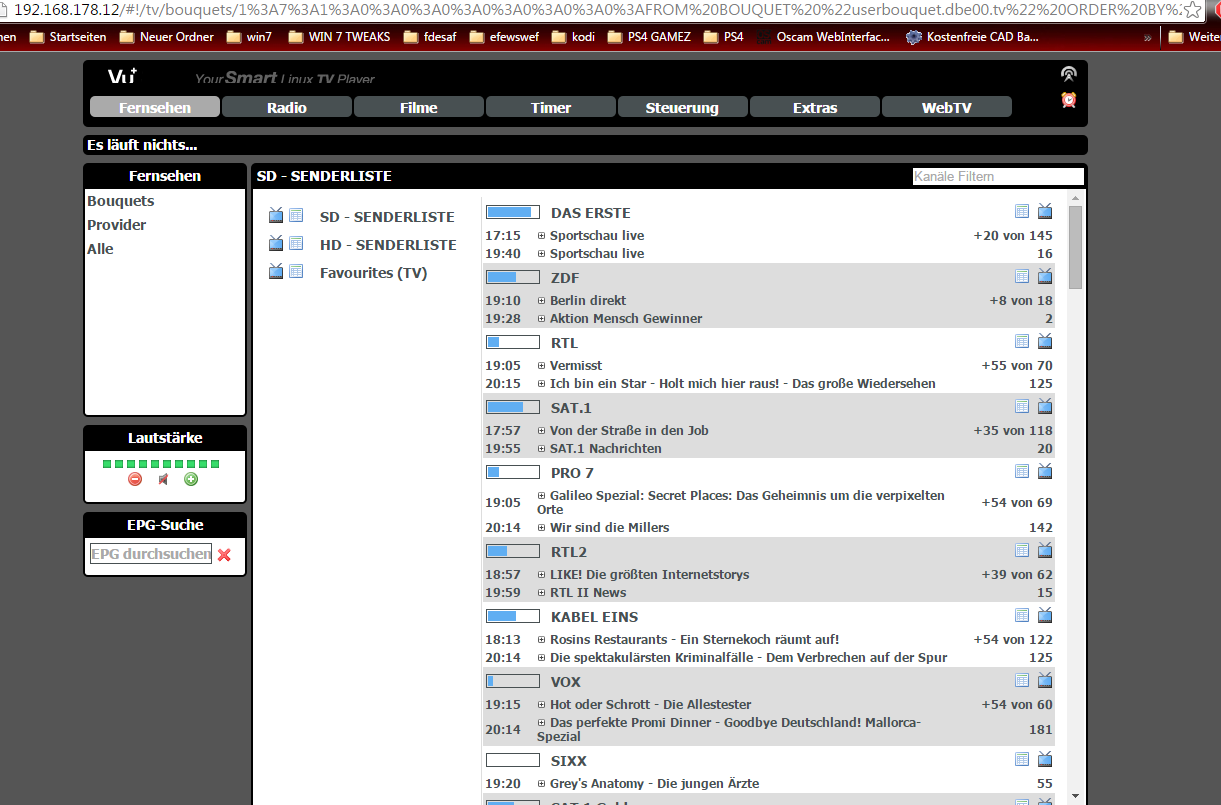This screenshot has height=805, width=1221.
Task: Open EPG icon for RTL2
Action: (x=1021, y=550)
